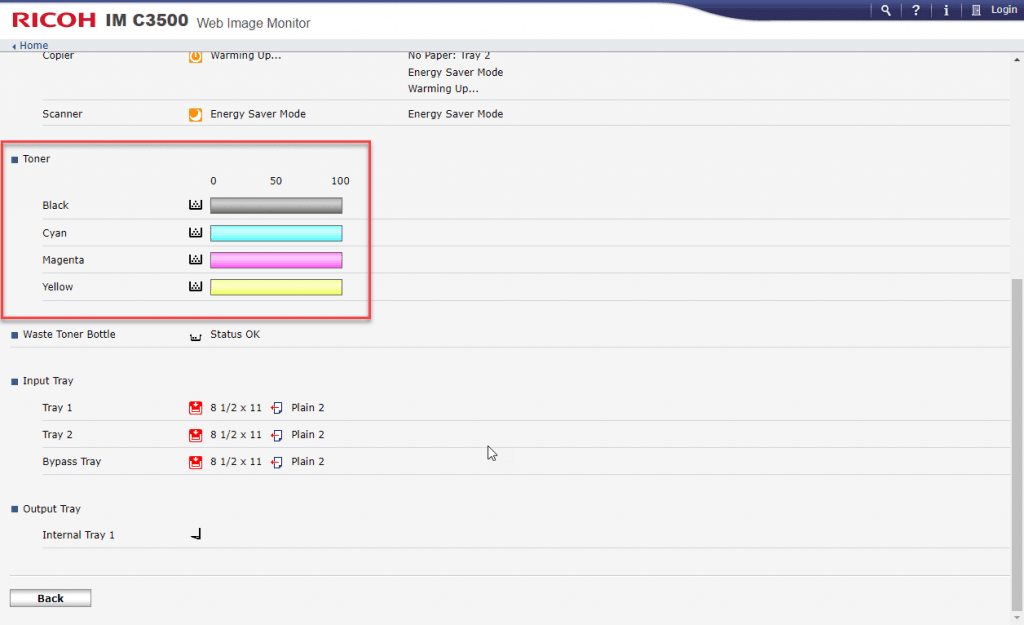Click Tray 1 paper orientation icon
Viewport: 1024px width, 625px height.
[x=277, y=408]
